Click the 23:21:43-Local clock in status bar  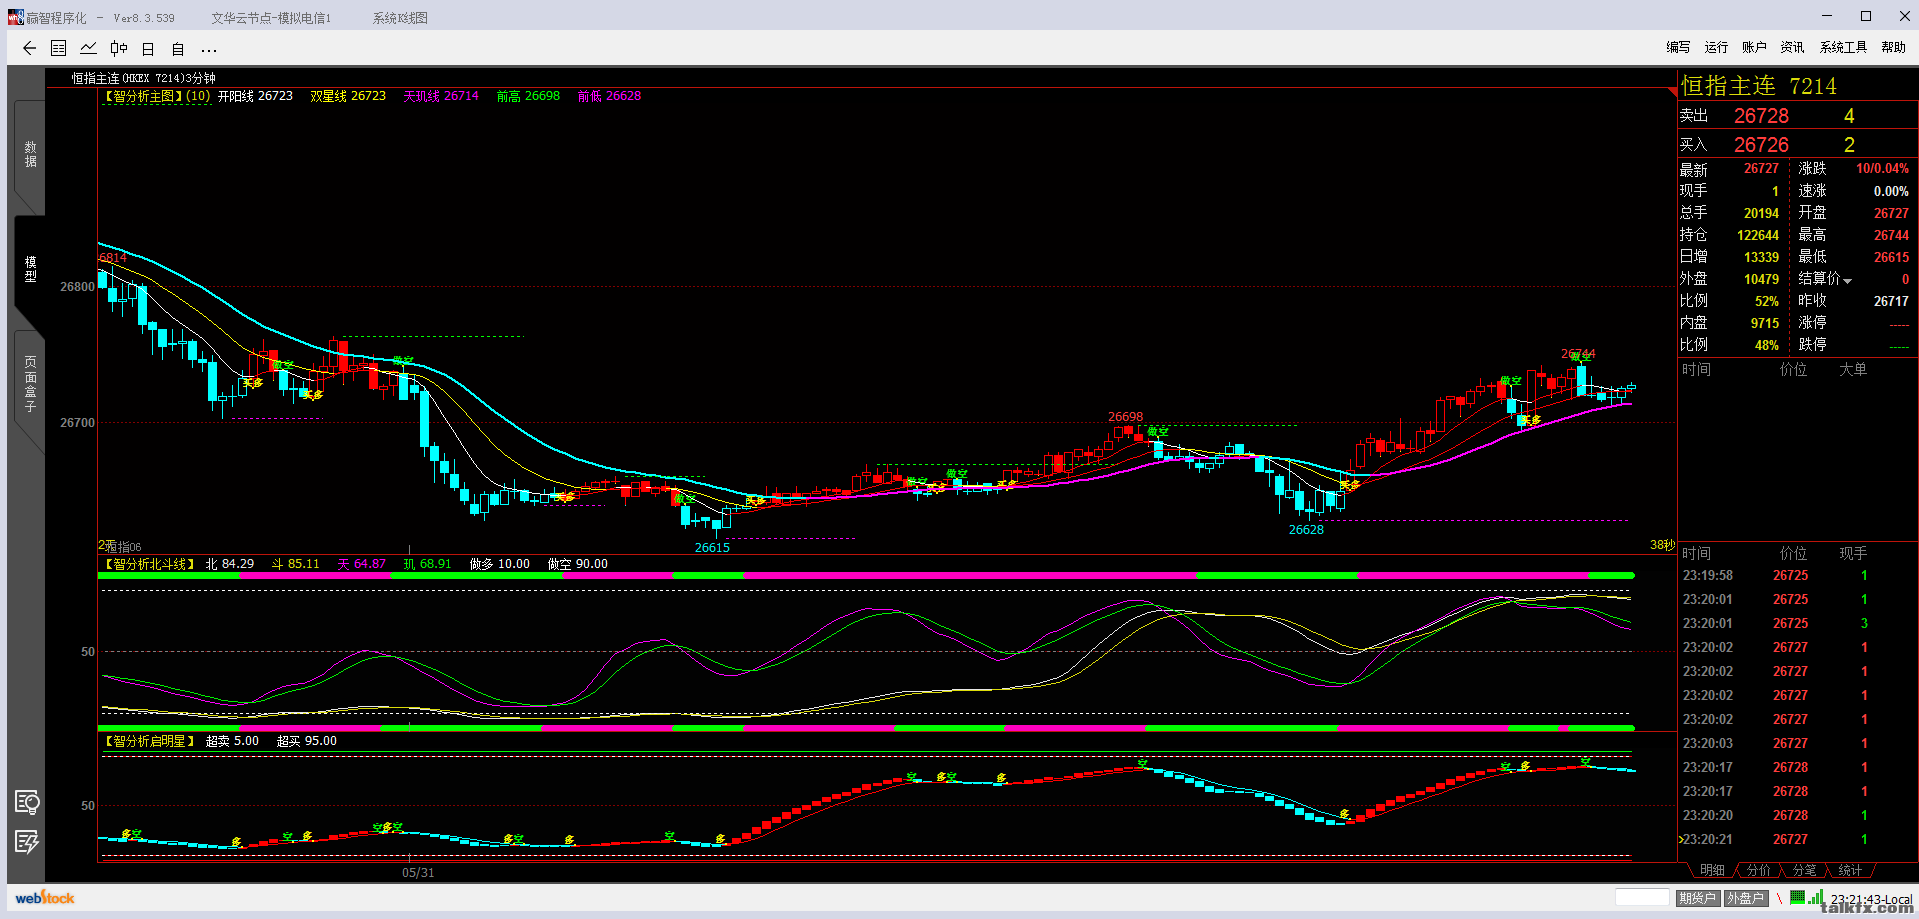pos(1871,899)
